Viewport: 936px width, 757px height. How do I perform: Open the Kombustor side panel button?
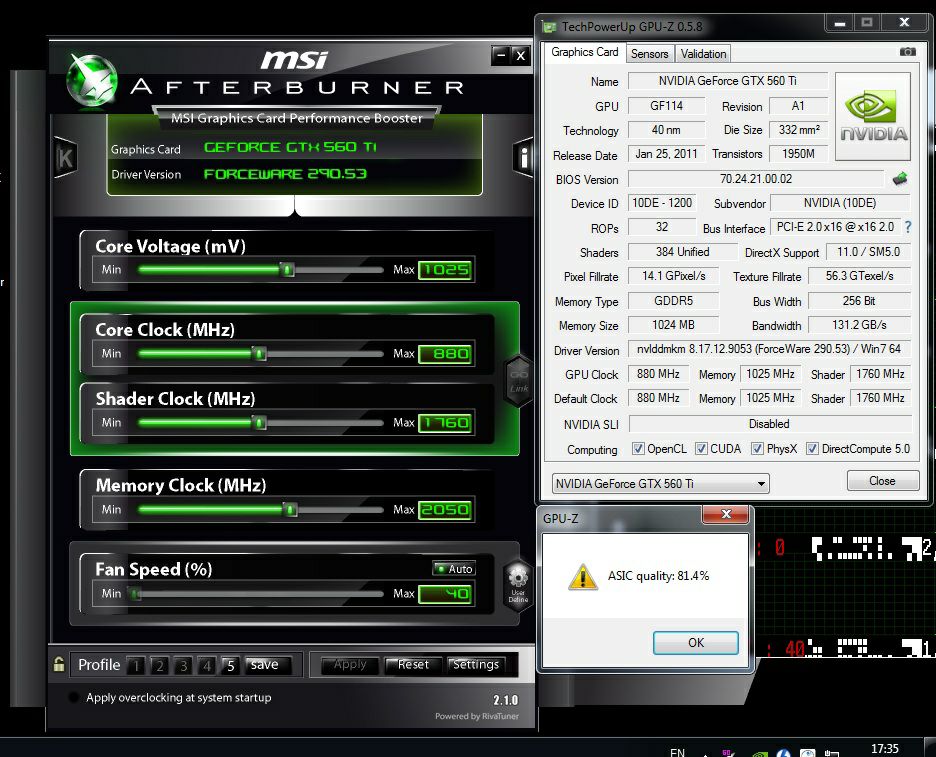[64, 158]
